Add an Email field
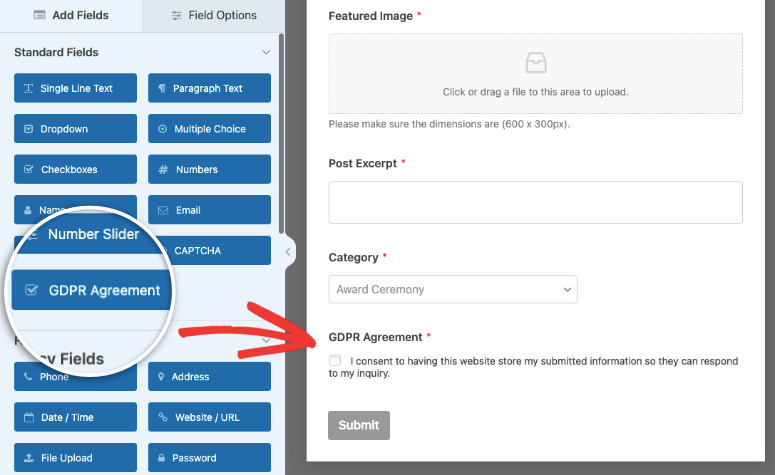Screen dimensions: 775x475 [209, 210]
